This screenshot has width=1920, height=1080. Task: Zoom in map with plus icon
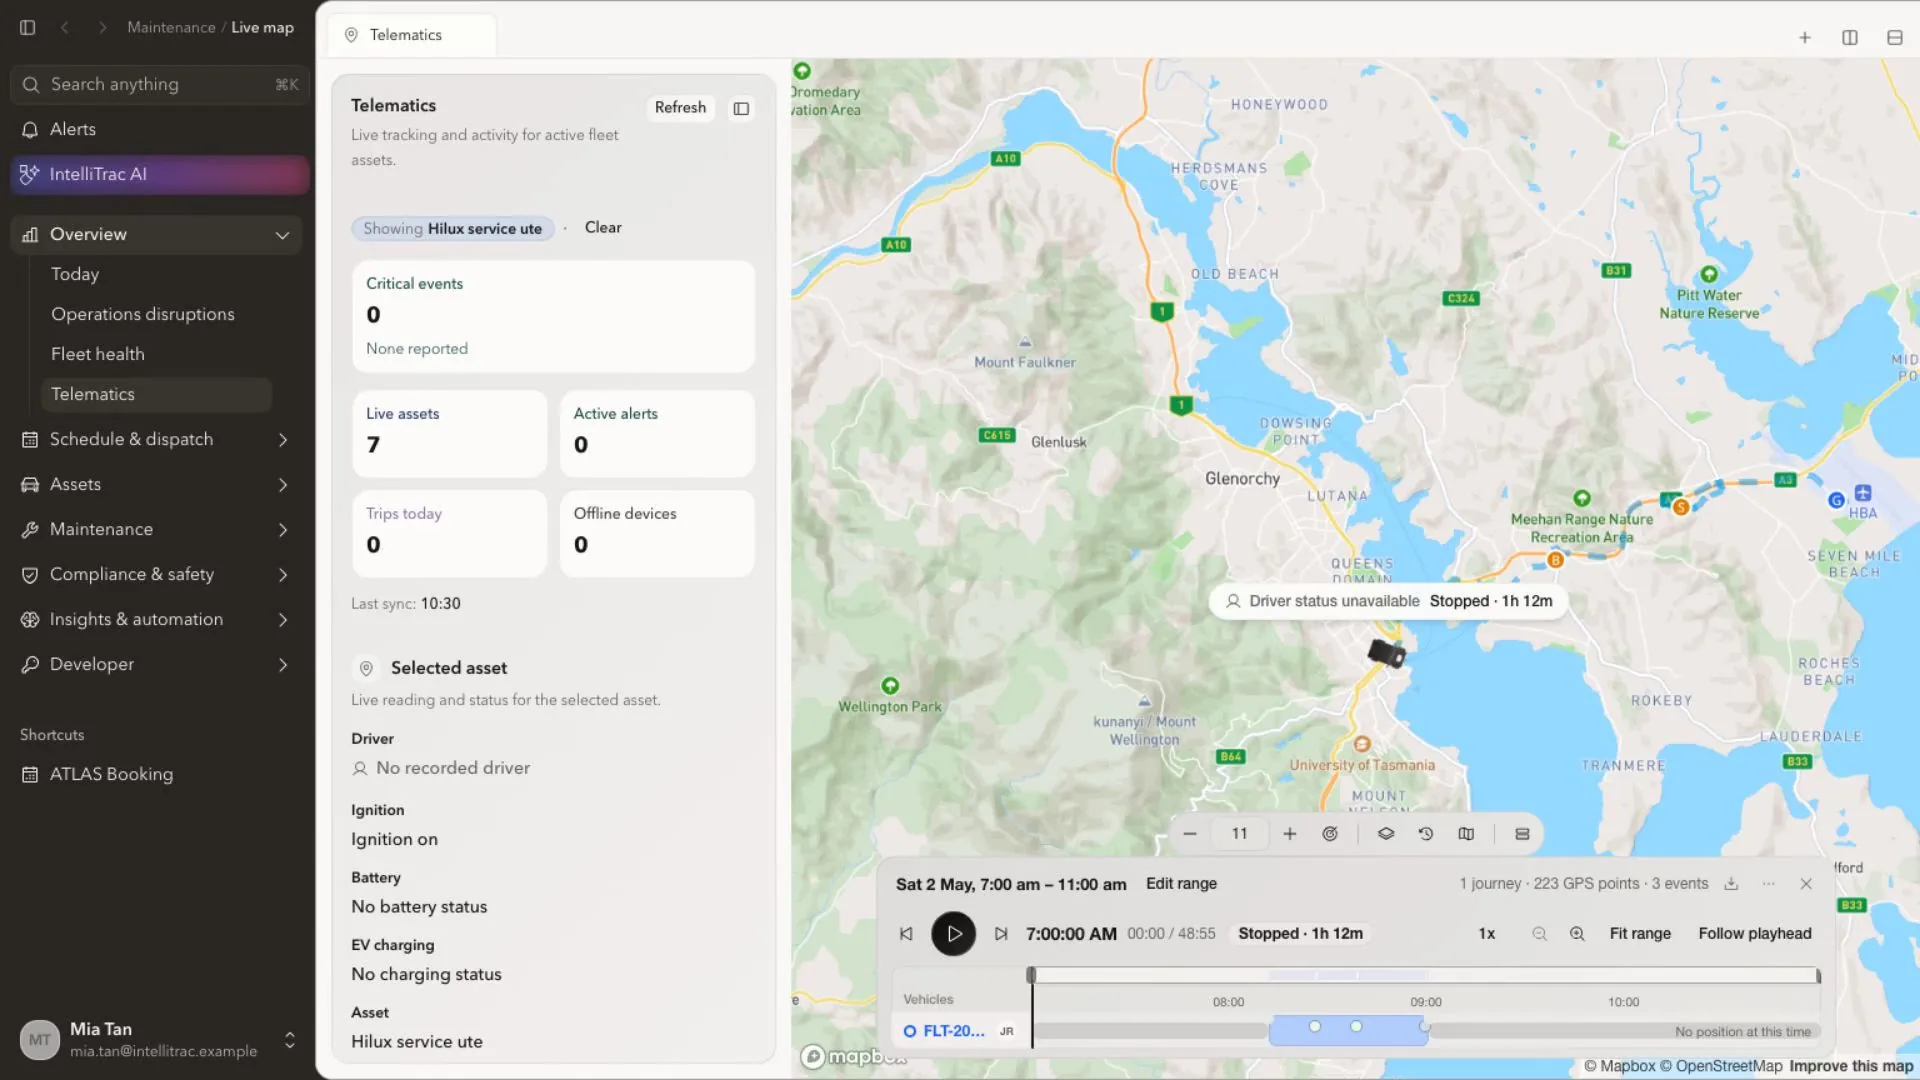(x=1290, y=834)
